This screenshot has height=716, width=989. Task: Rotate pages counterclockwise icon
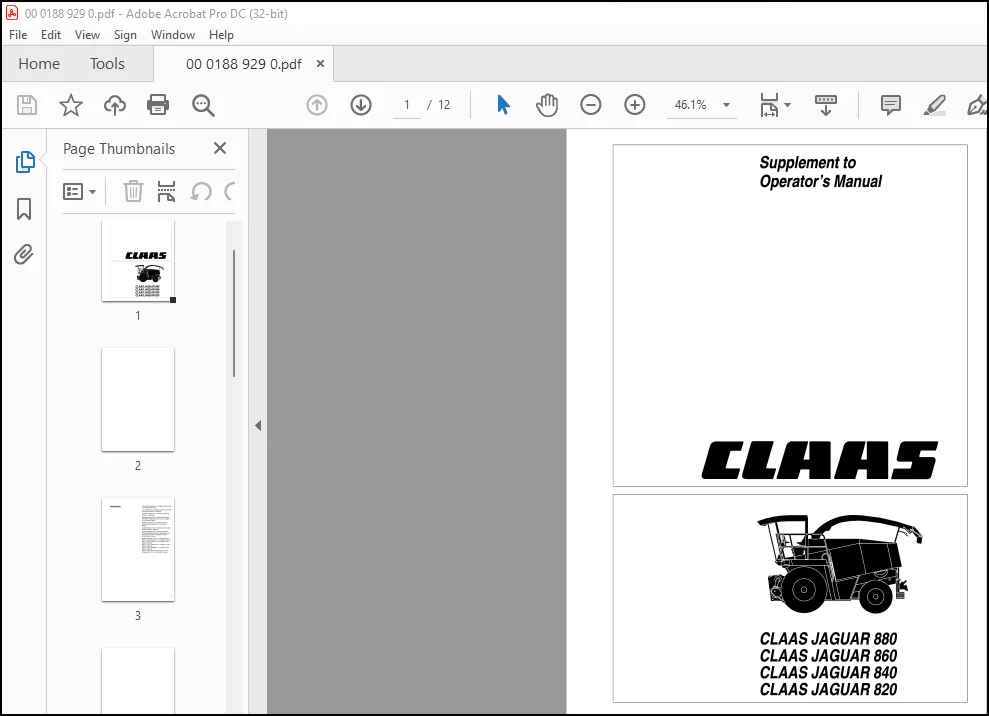201,191
